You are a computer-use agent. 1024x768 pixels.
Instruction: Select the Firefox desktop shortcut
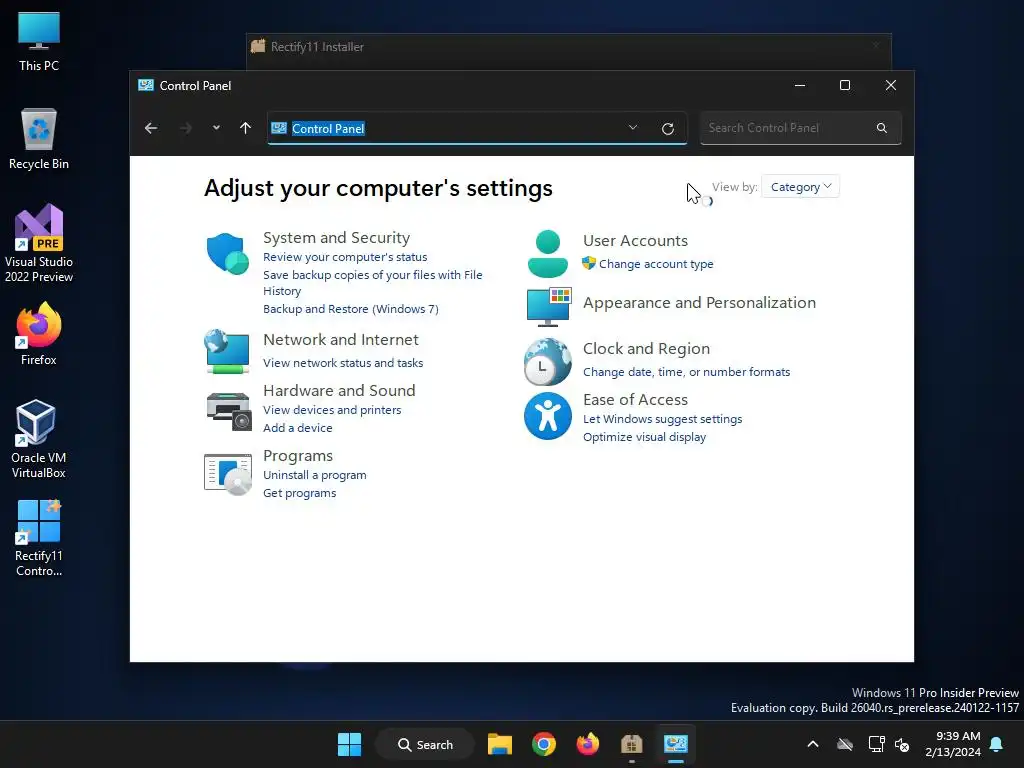(x=39, y=334)
